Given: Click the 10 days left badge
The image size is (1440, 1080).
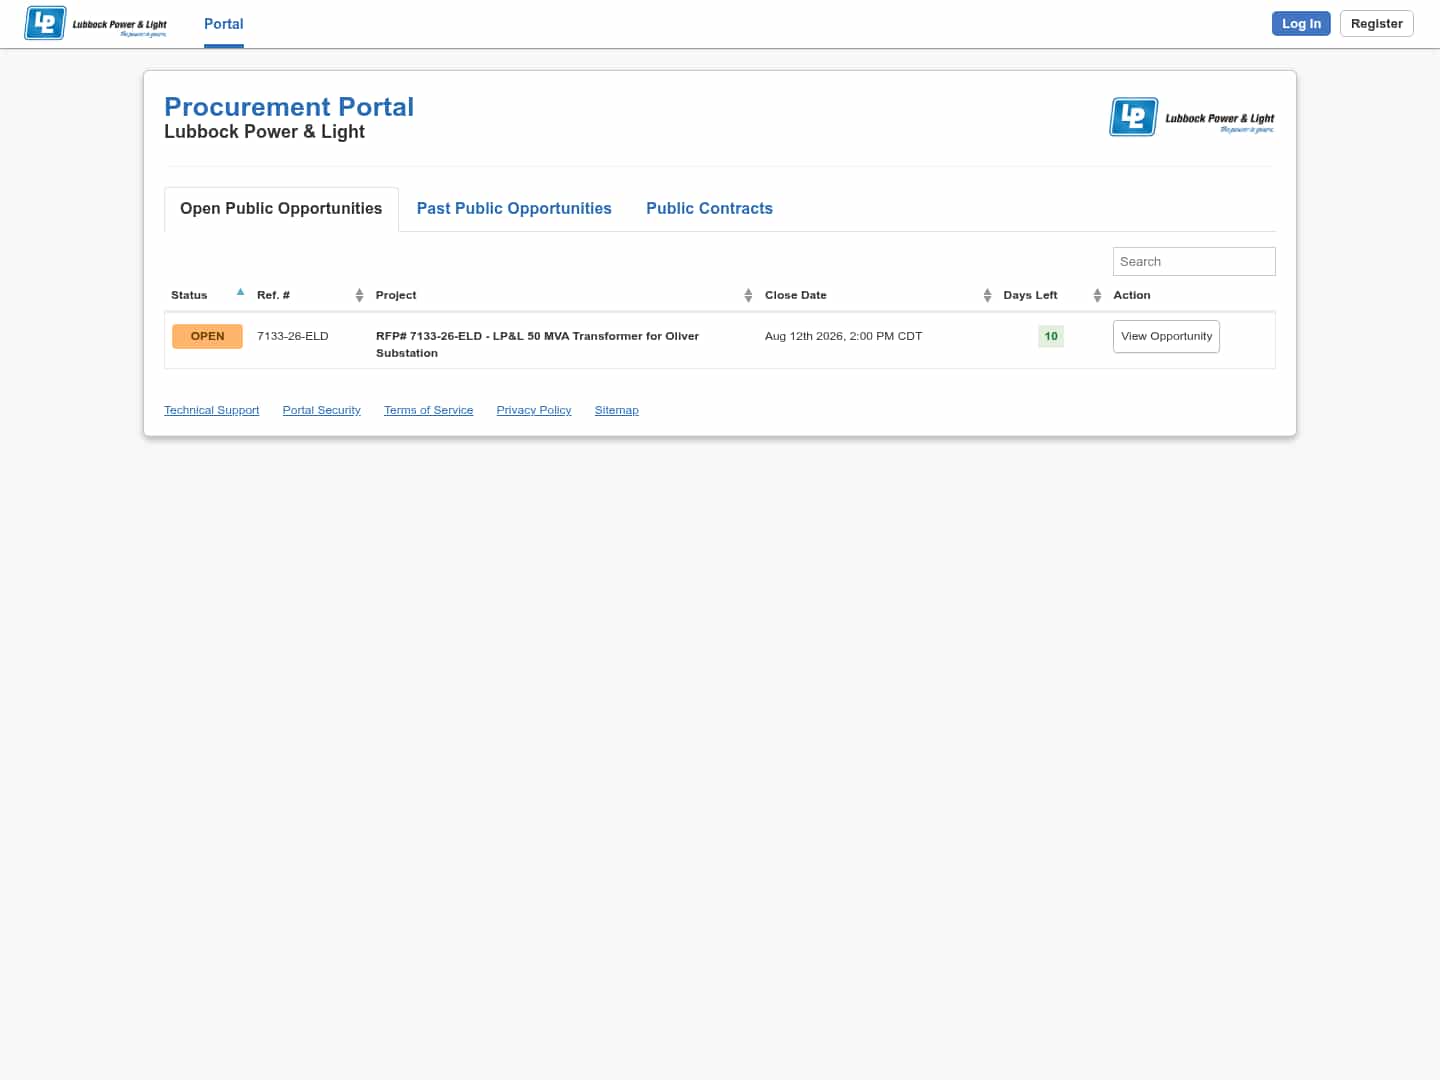Looking at the screenshot, I should 1051,337.
